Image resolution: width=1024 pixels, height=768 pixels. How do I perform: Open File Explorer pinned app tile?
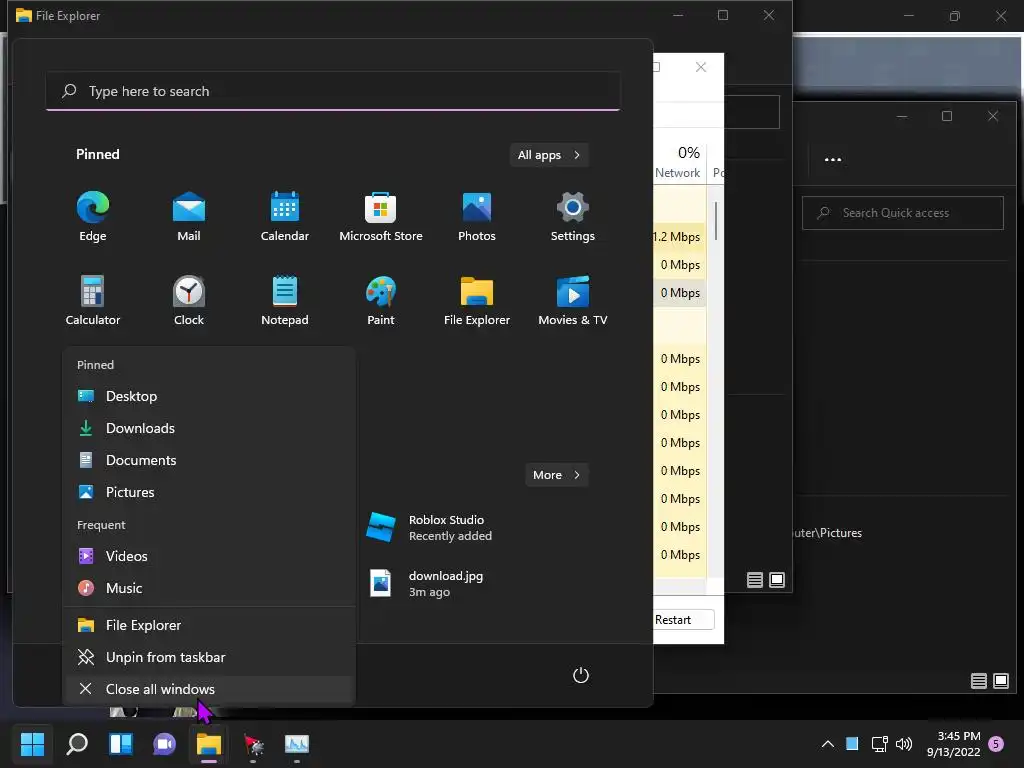pyautogui.click(x=477, y=300)
